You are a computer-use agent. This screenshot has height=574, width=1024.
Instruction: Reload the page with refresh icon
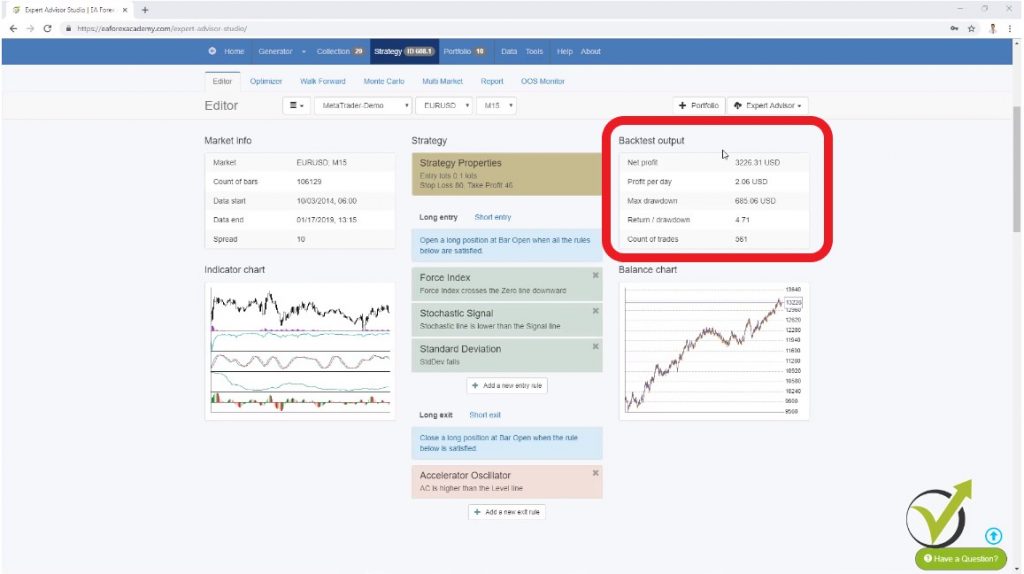click(x=47, y=29)
